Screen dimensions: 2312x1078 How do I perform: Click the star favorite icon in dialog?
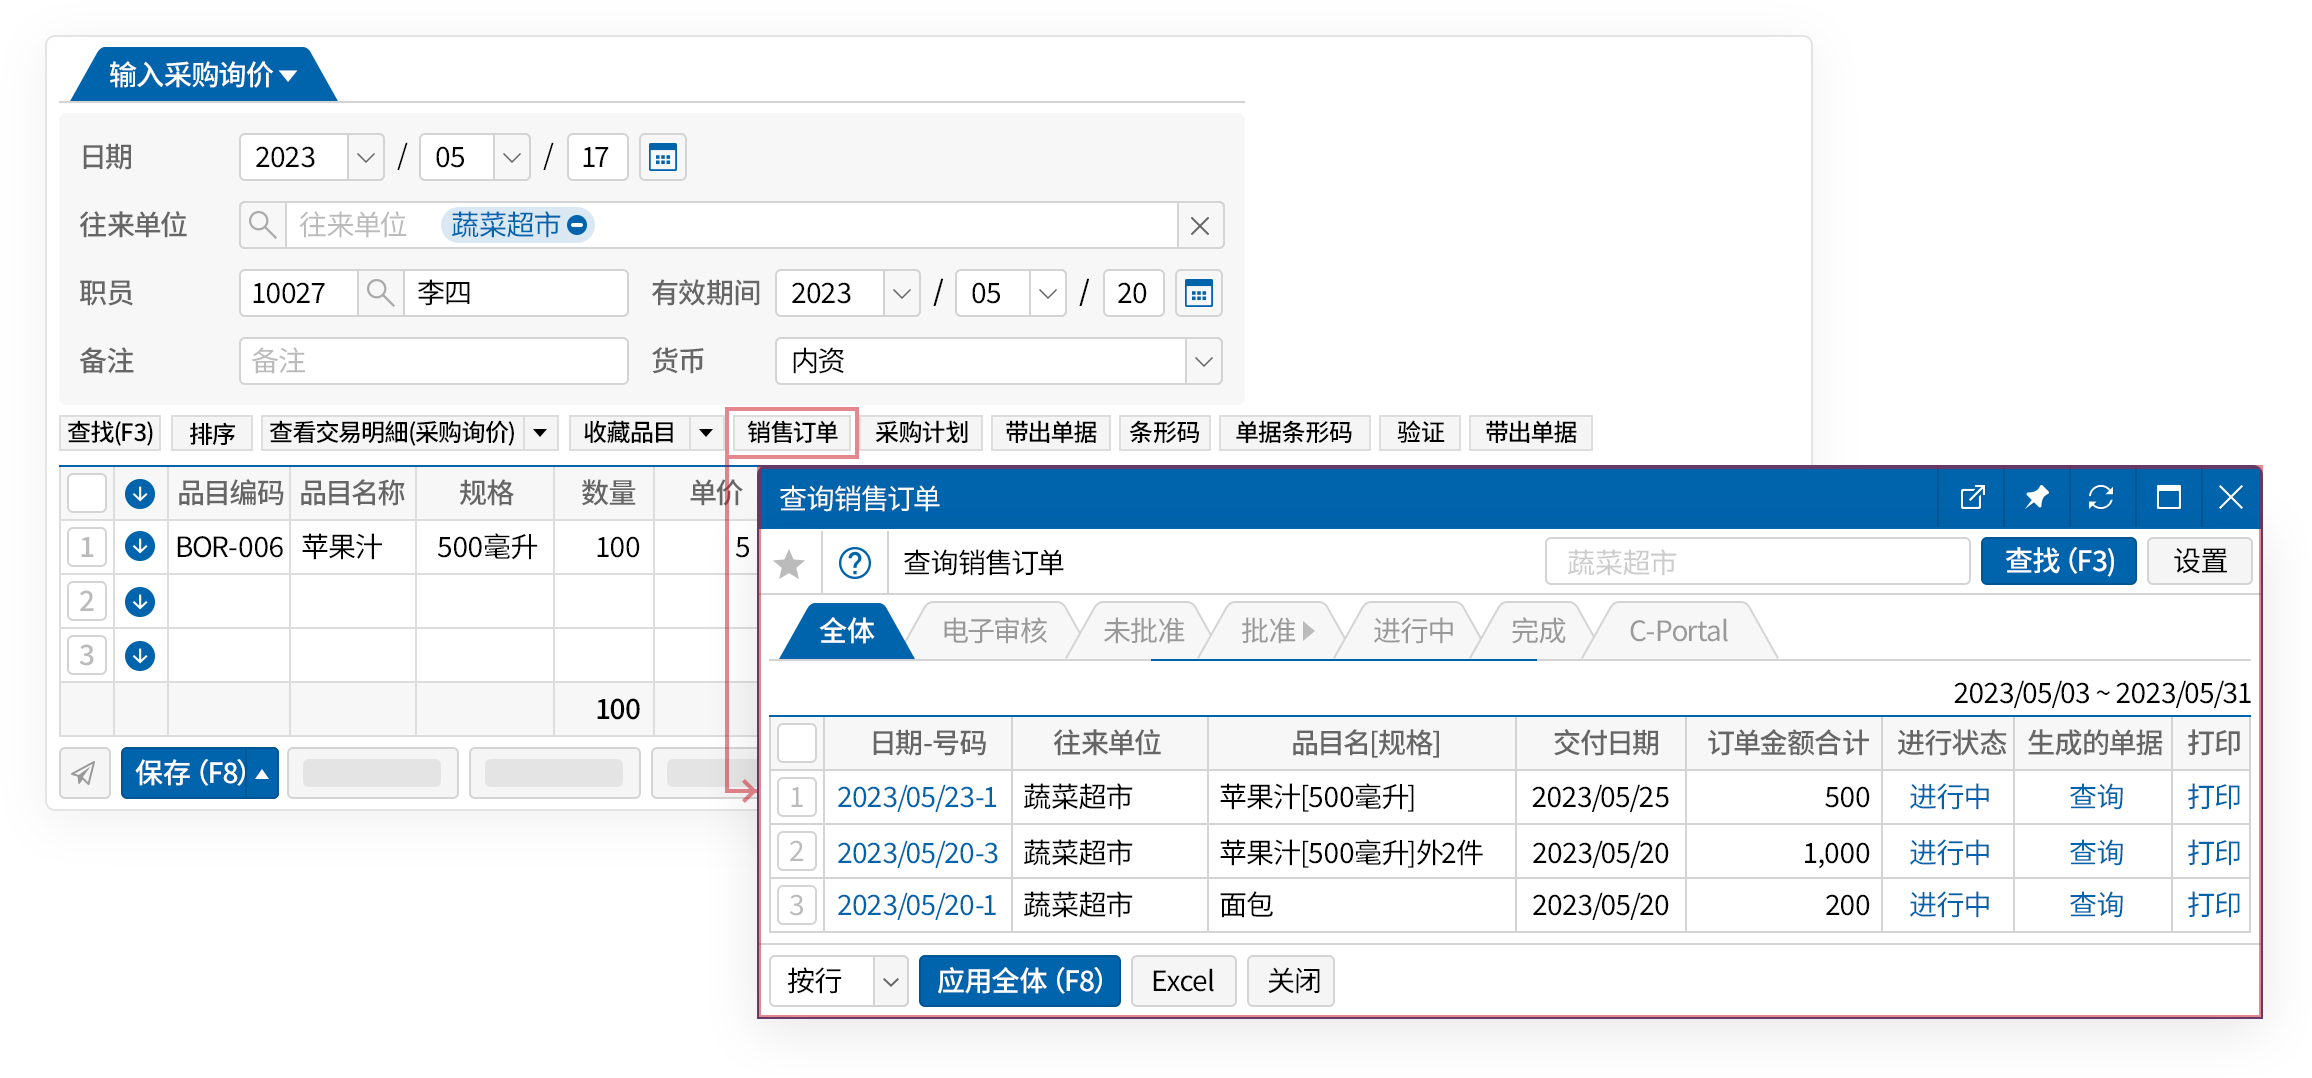point(790,564)
